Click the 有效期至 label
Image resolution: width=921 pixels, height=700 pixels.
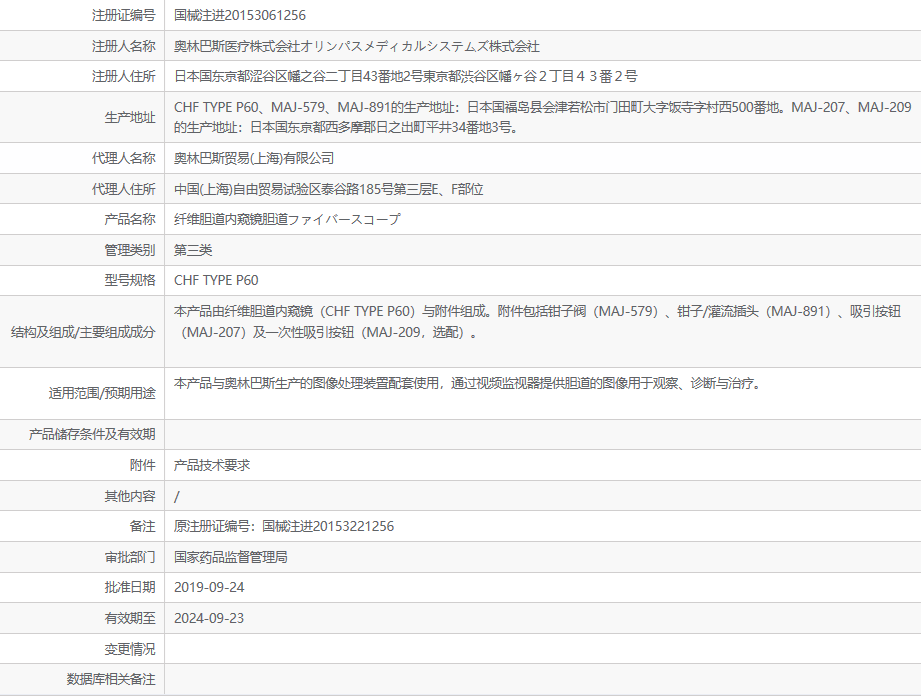[130, 618]
